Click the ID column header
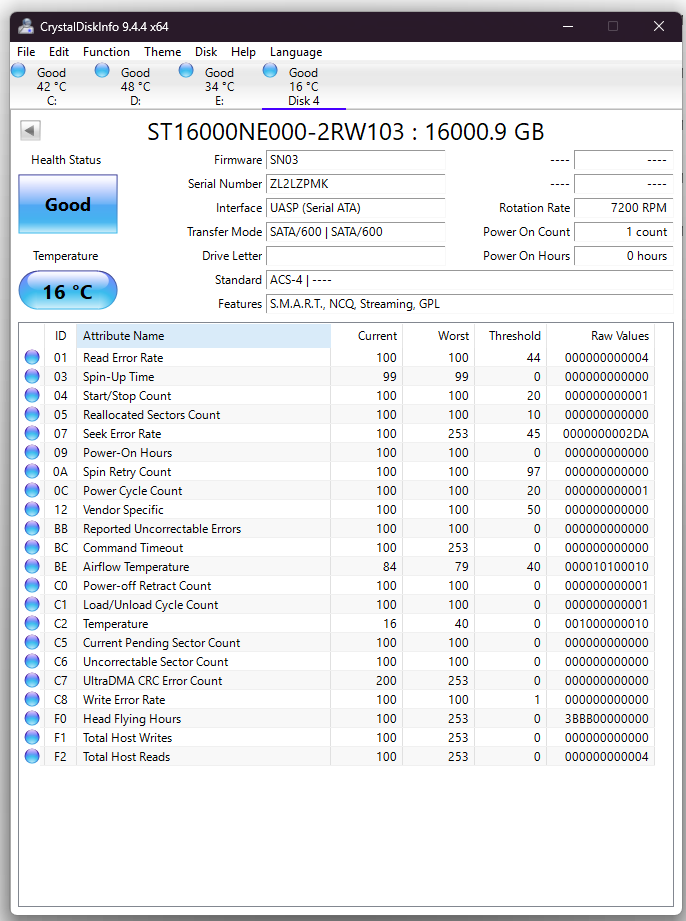Screen dimensions: 686x921 [x=60, y=336]
